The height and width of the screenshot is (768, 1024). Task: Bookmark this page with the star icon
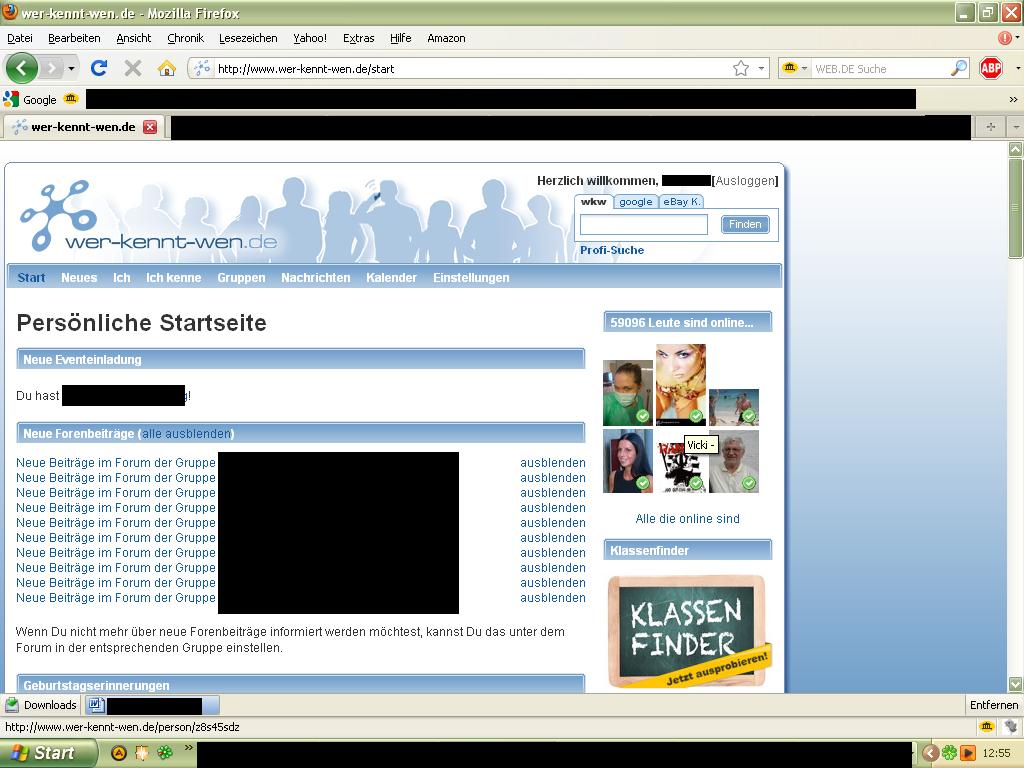tap(741, 68)
